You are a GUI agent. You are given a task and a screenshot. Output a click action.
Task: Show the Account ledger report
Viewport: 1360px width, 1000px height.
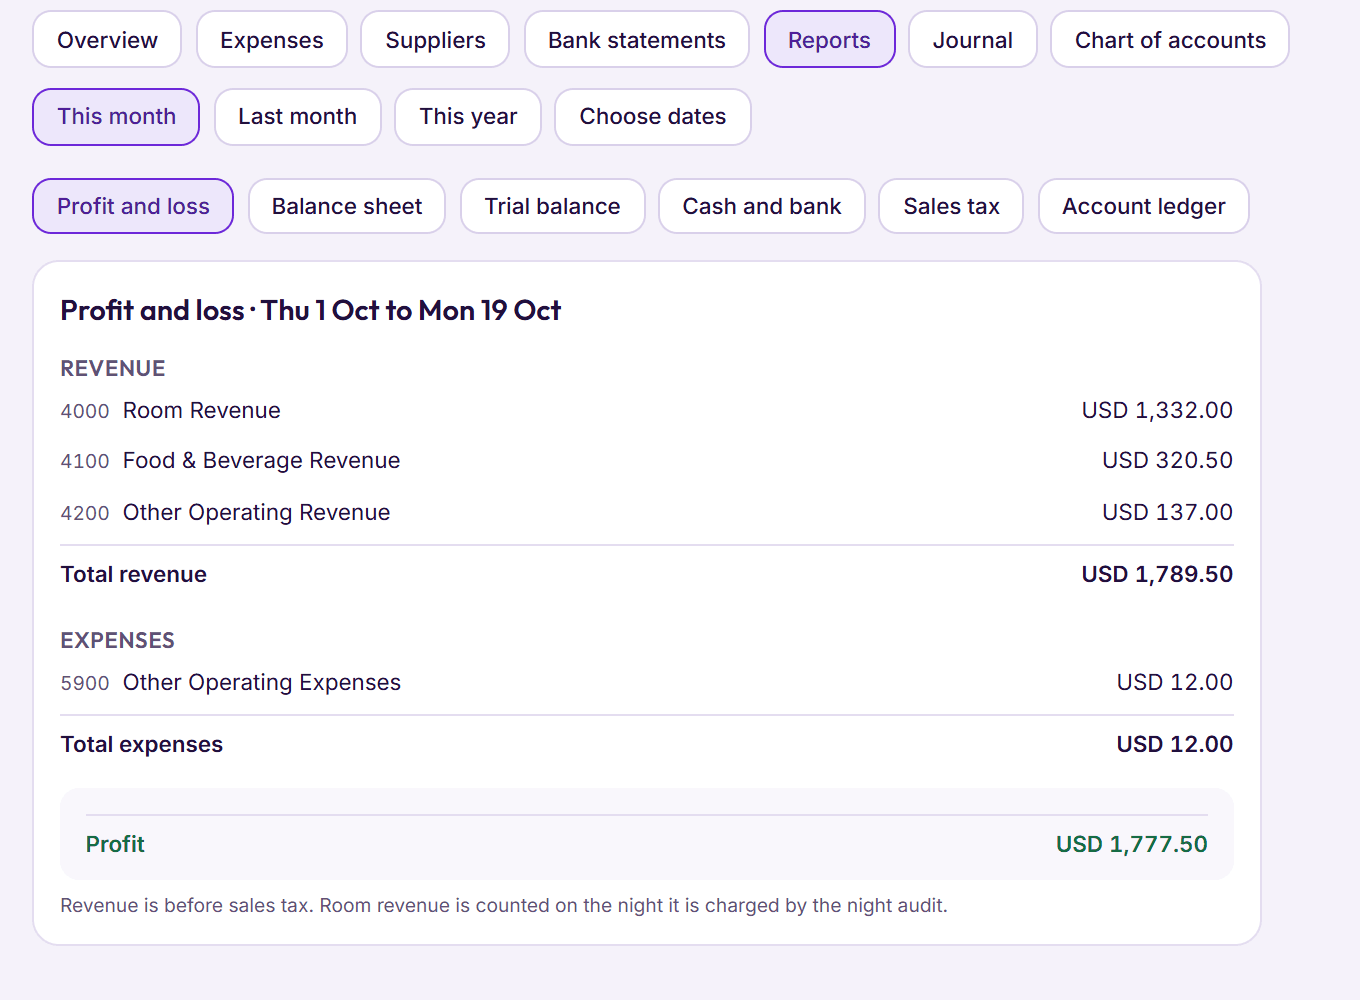click(1144, 206)
